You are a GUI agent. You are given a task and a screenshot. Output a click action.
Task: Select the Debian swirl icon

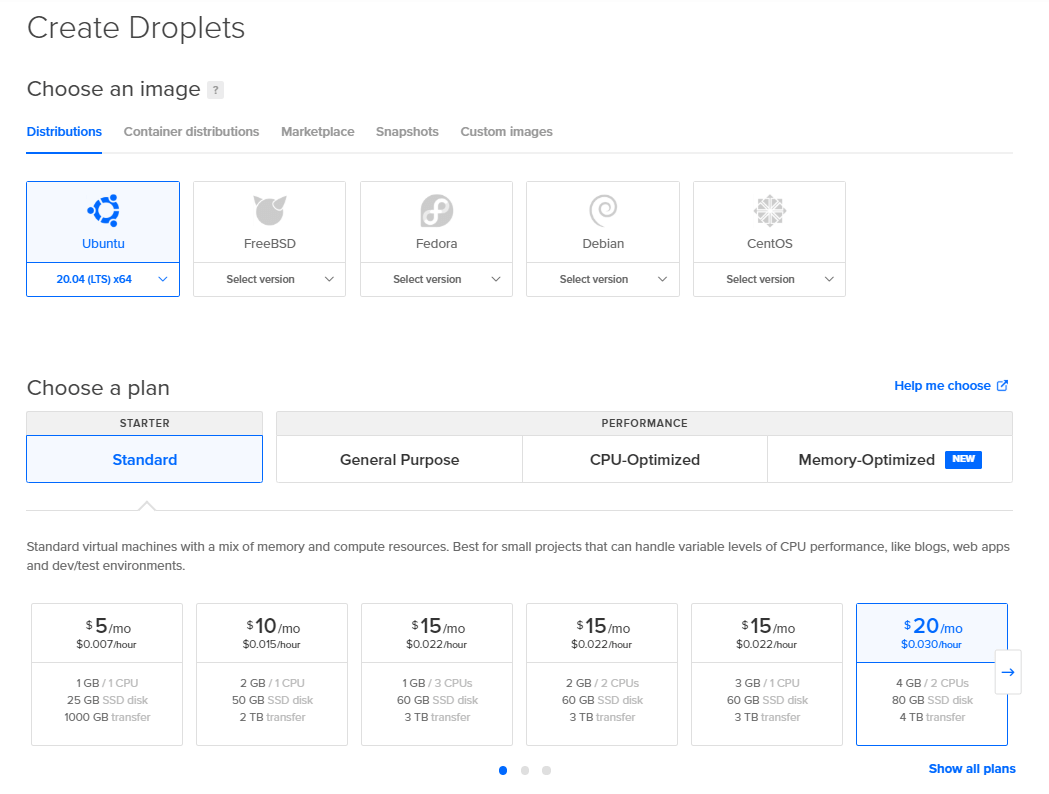coord(603,211)
